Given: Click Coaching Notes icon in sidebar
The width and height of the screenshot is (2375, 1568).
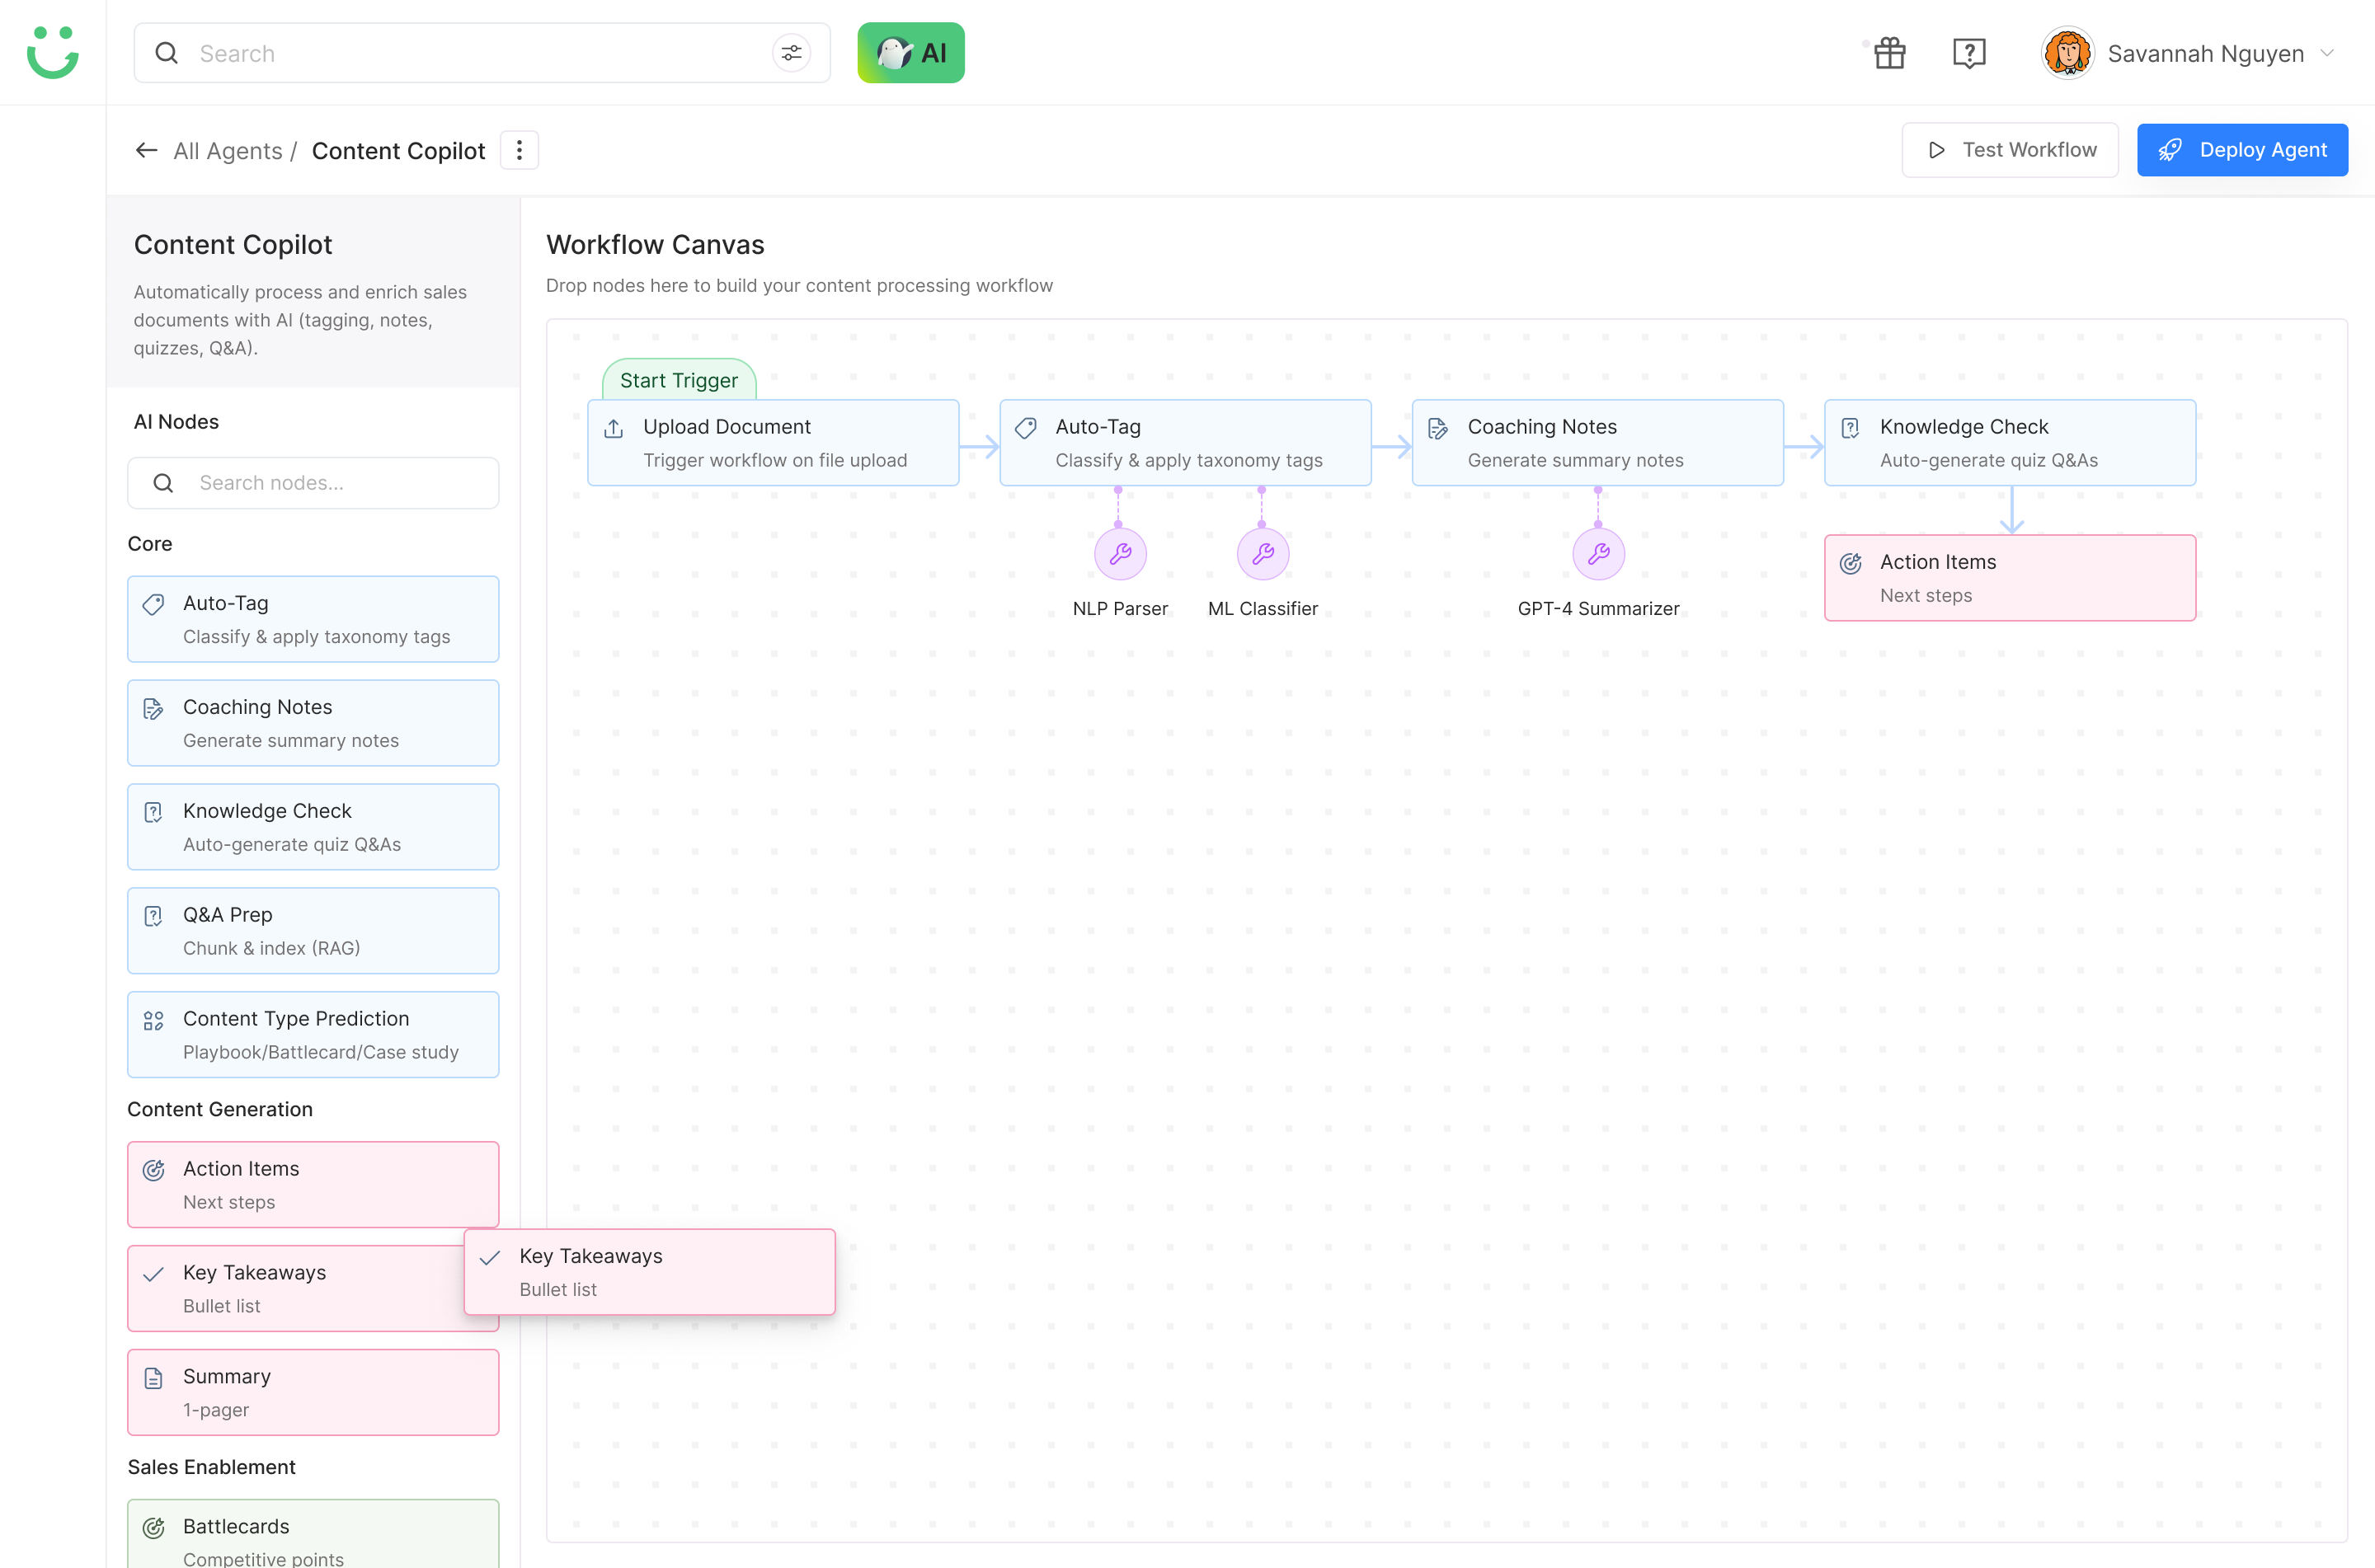Looking at the screenshot, I should 153,709.
